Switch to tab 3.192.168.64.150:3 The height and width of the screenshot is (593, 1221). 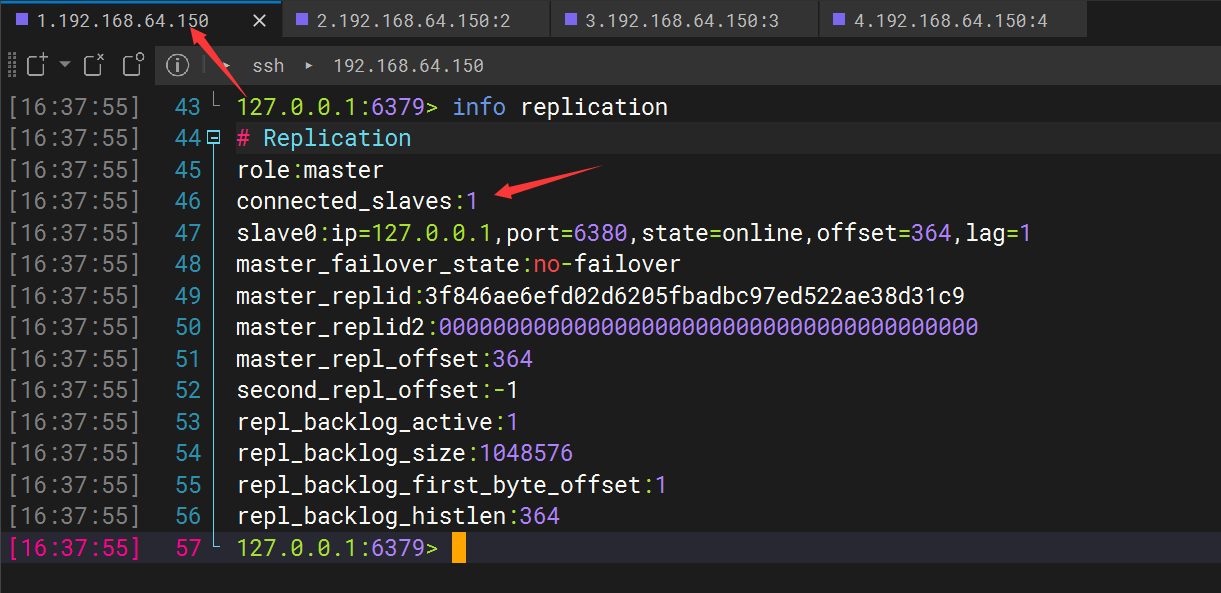682,20
